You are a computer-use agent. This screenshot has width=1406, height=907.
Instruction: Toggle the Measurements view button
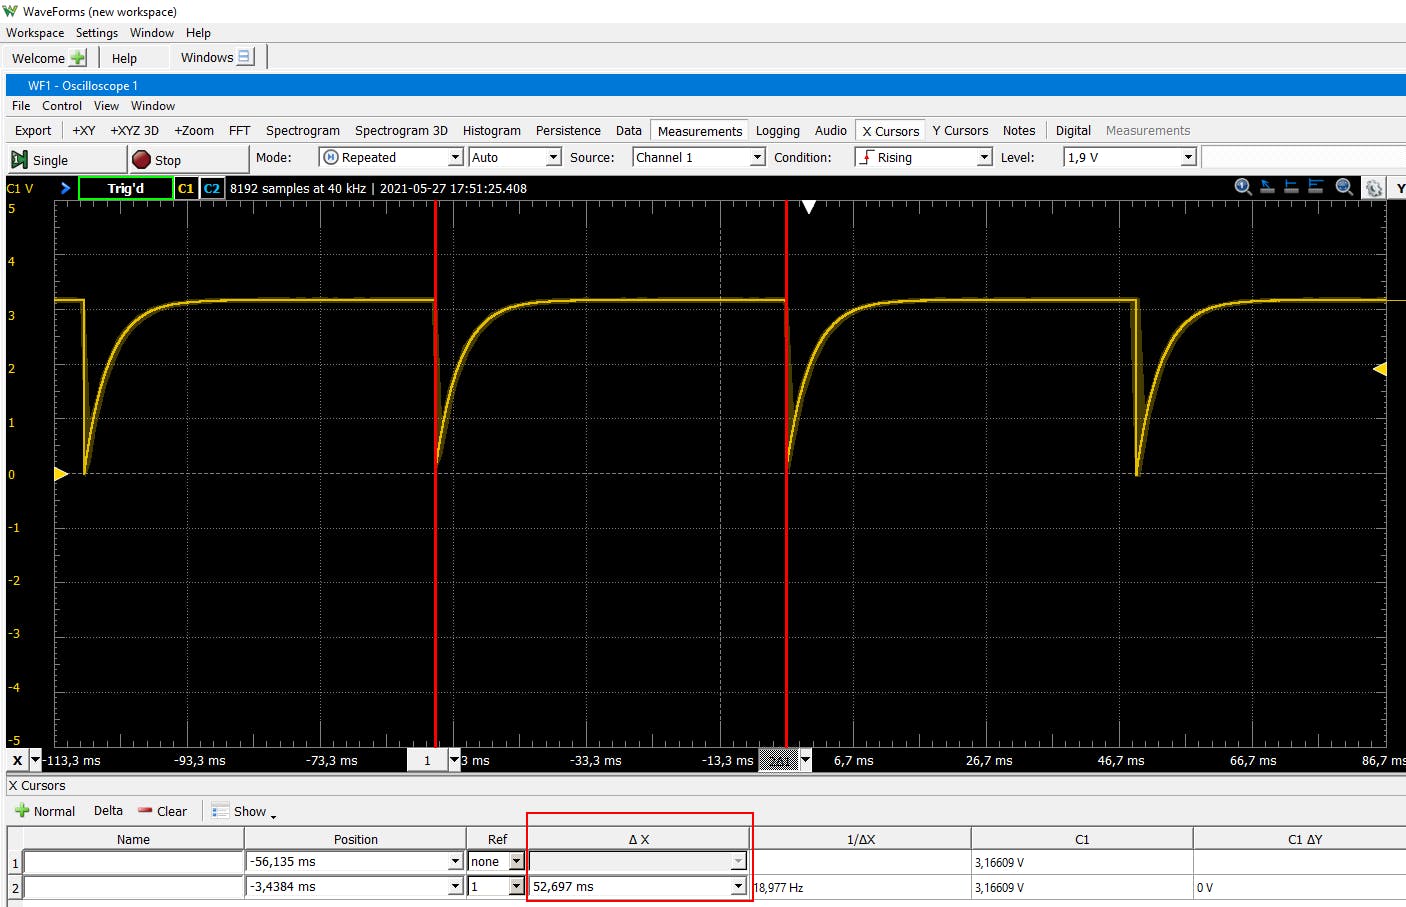[x=700, y=131]
